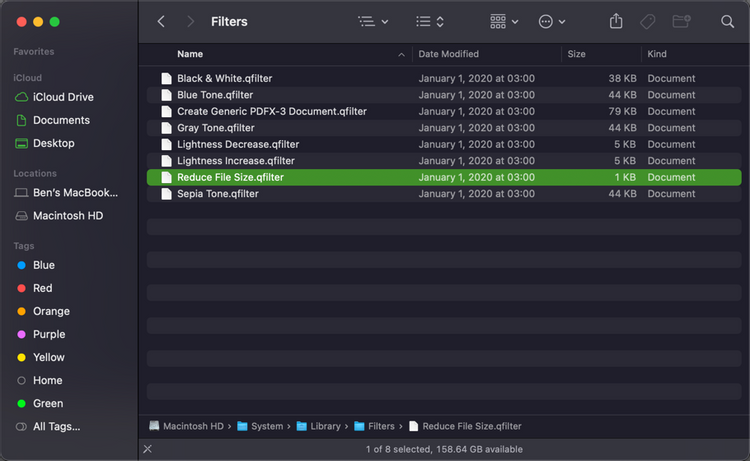This screenshot has height=461, width=750.
Task: Open the ellipsis action menu
Action: [552, 22]
